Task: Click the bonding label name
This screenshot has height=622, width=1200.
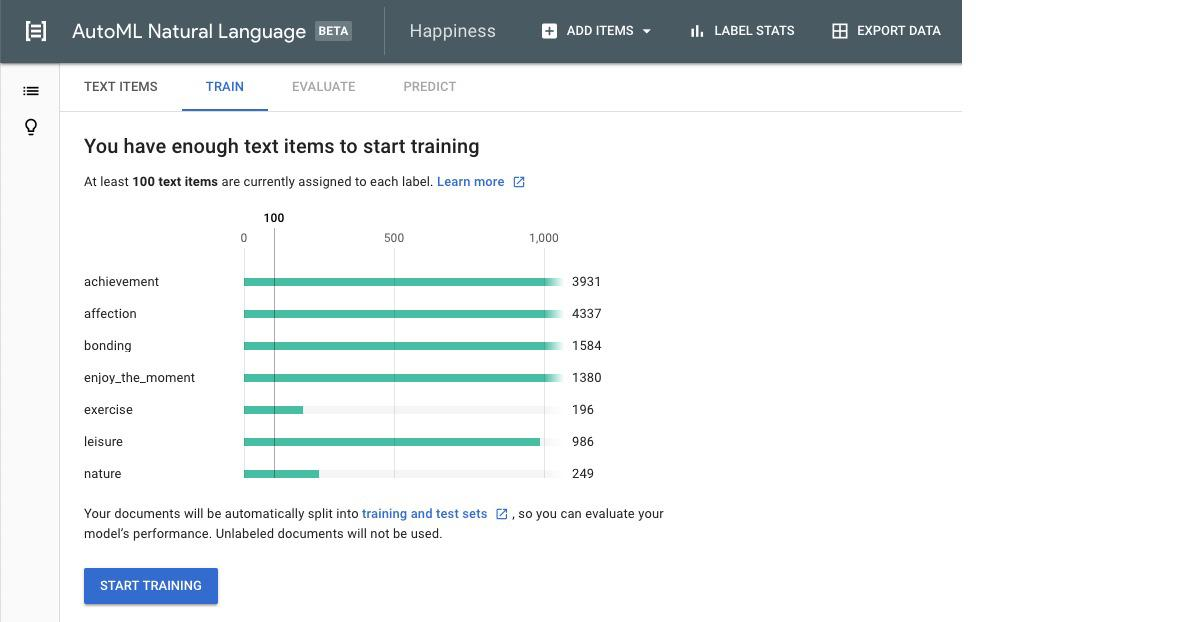Action: pyautogui.click(x=108, y=346)
